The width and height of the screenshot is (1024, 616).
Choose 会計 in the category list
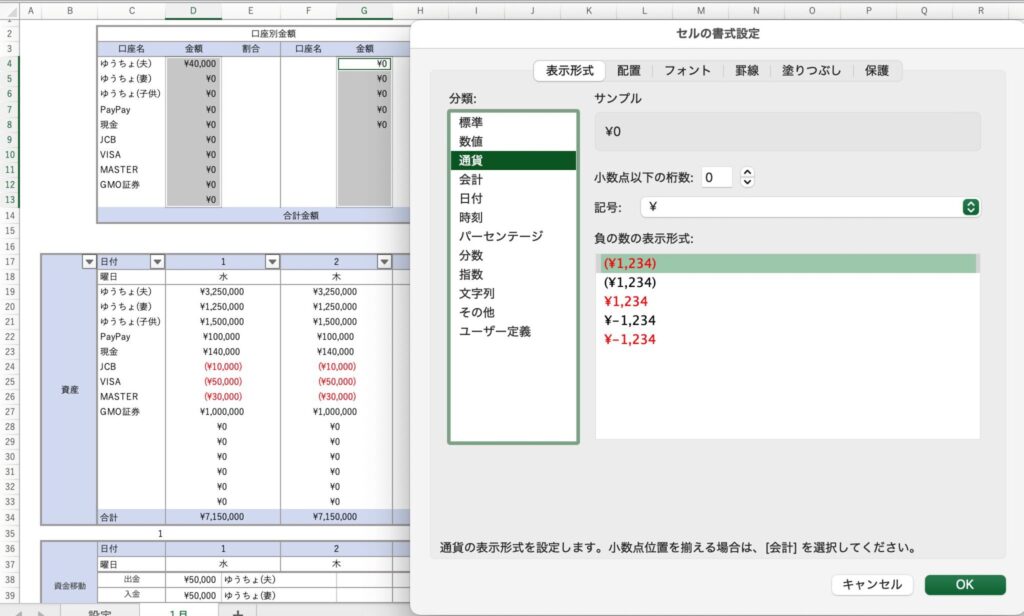coord(471,179)
